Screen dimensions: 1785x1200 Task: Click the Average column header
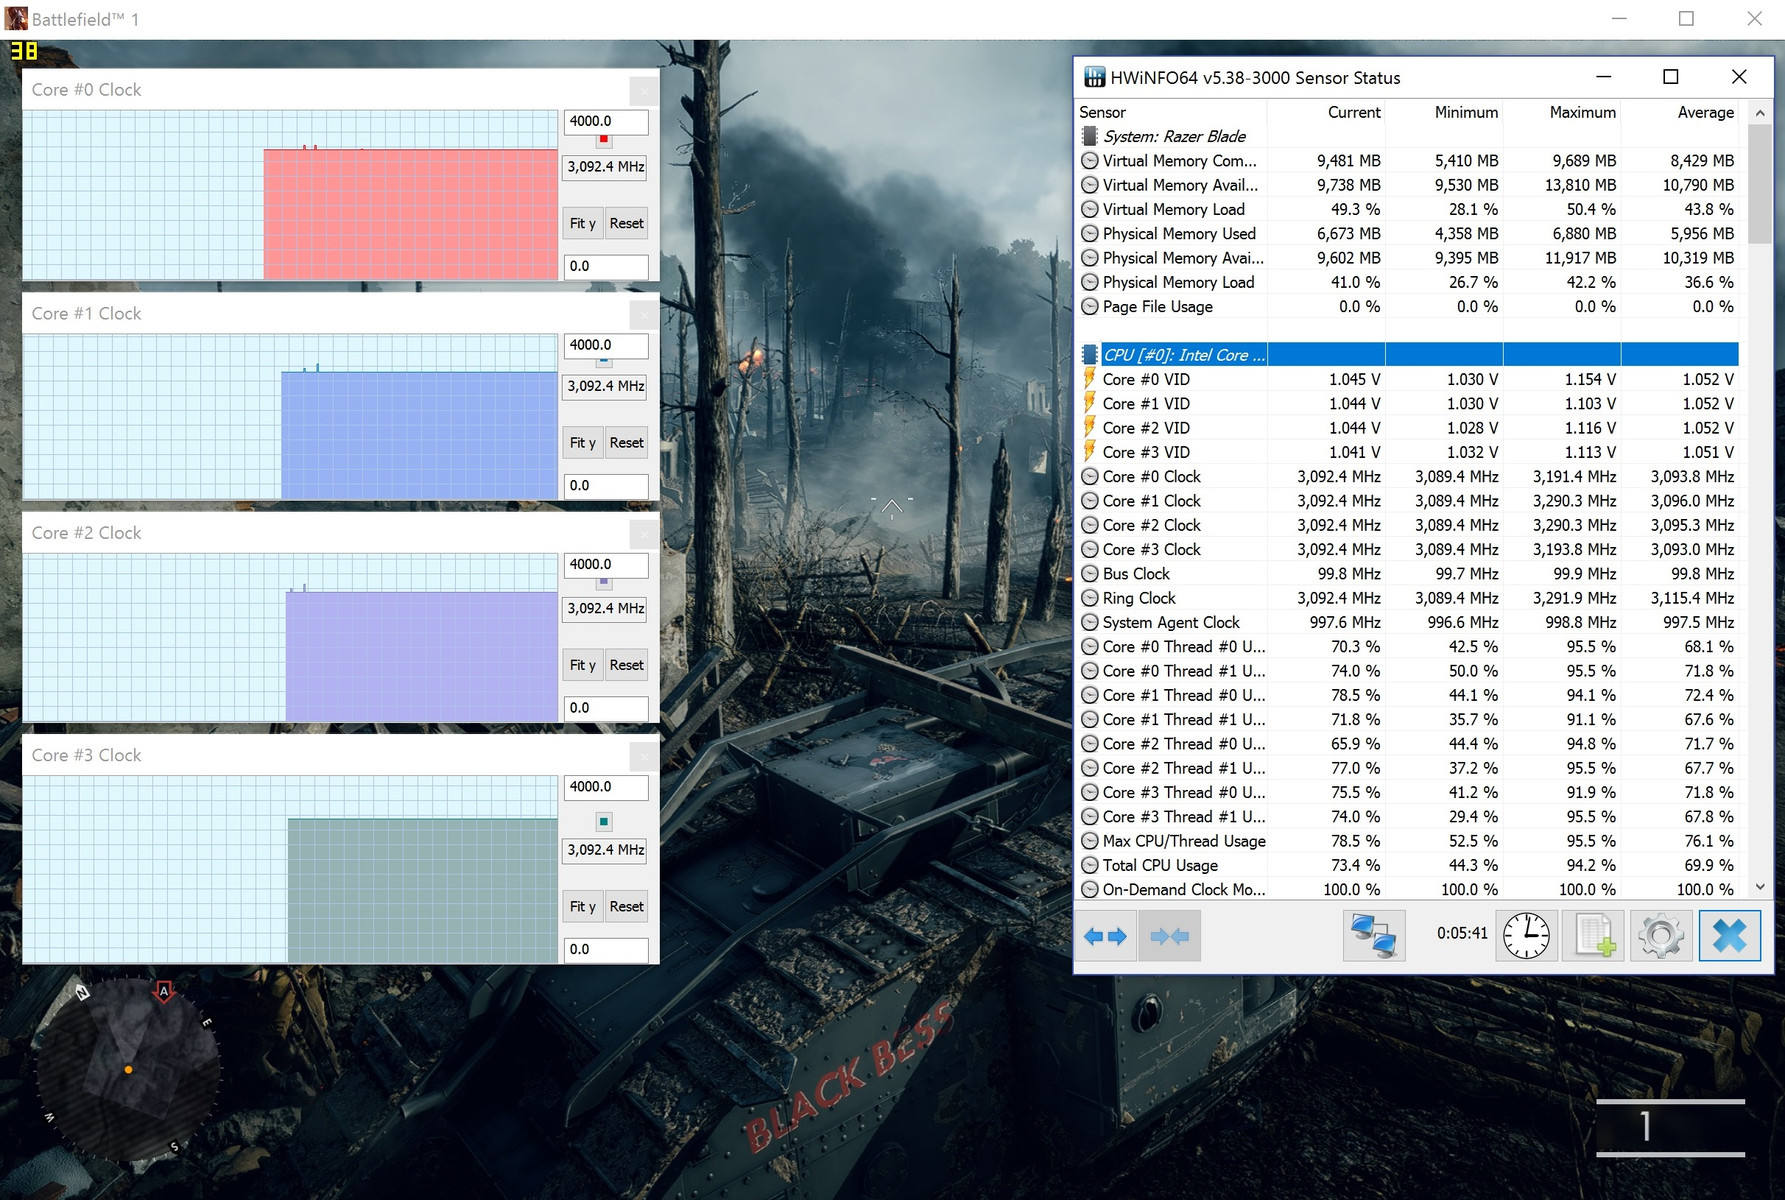(x=1680, y=112)
